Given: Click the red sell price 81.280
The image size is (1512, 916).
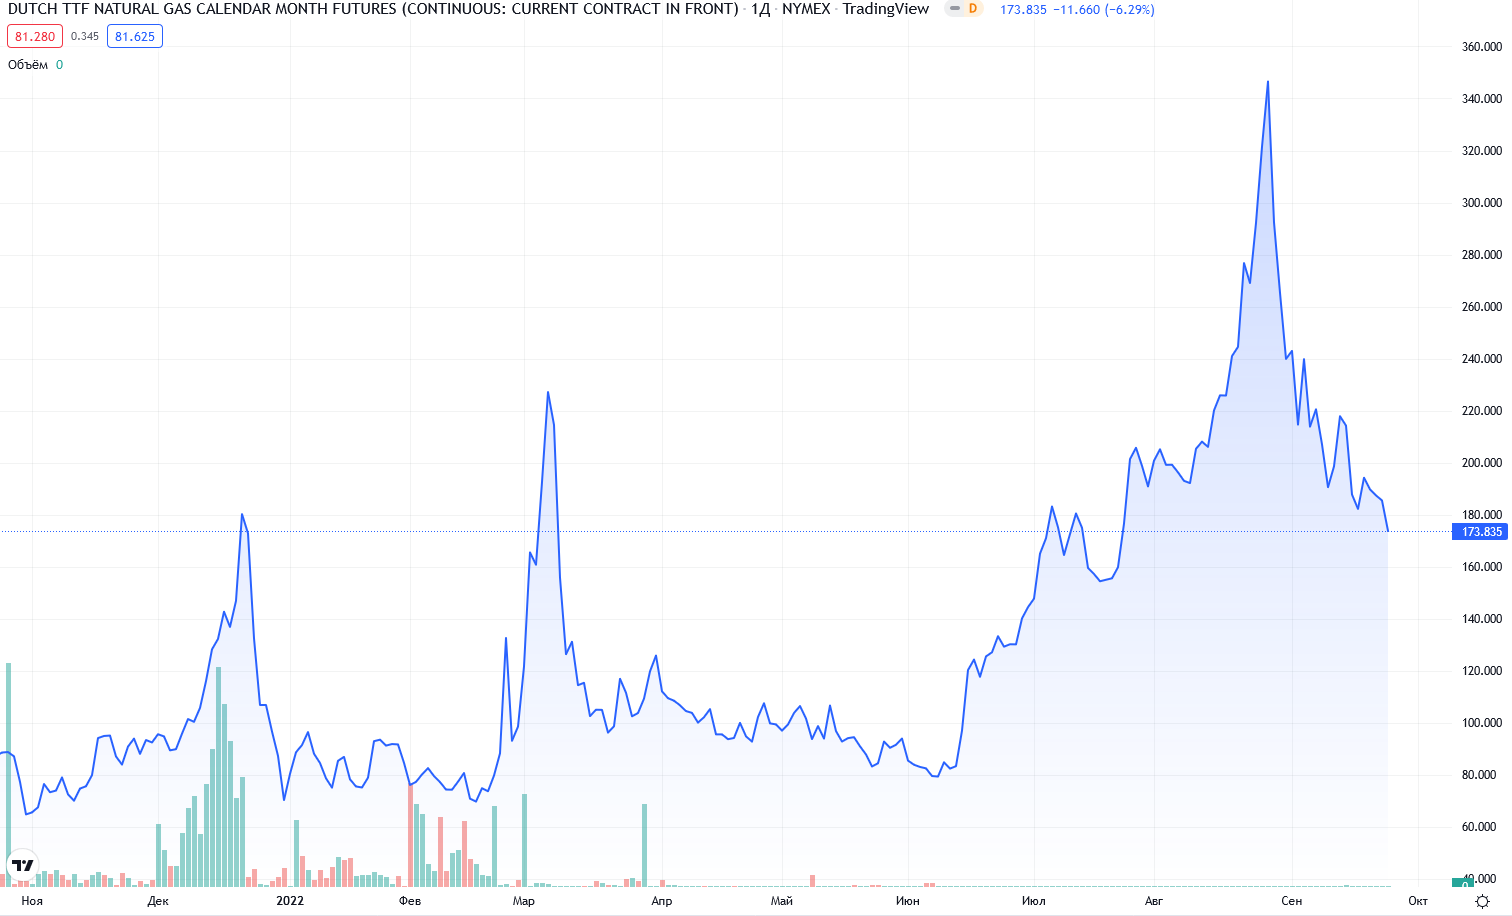Looking at the screenshot, I should [35, 37].
